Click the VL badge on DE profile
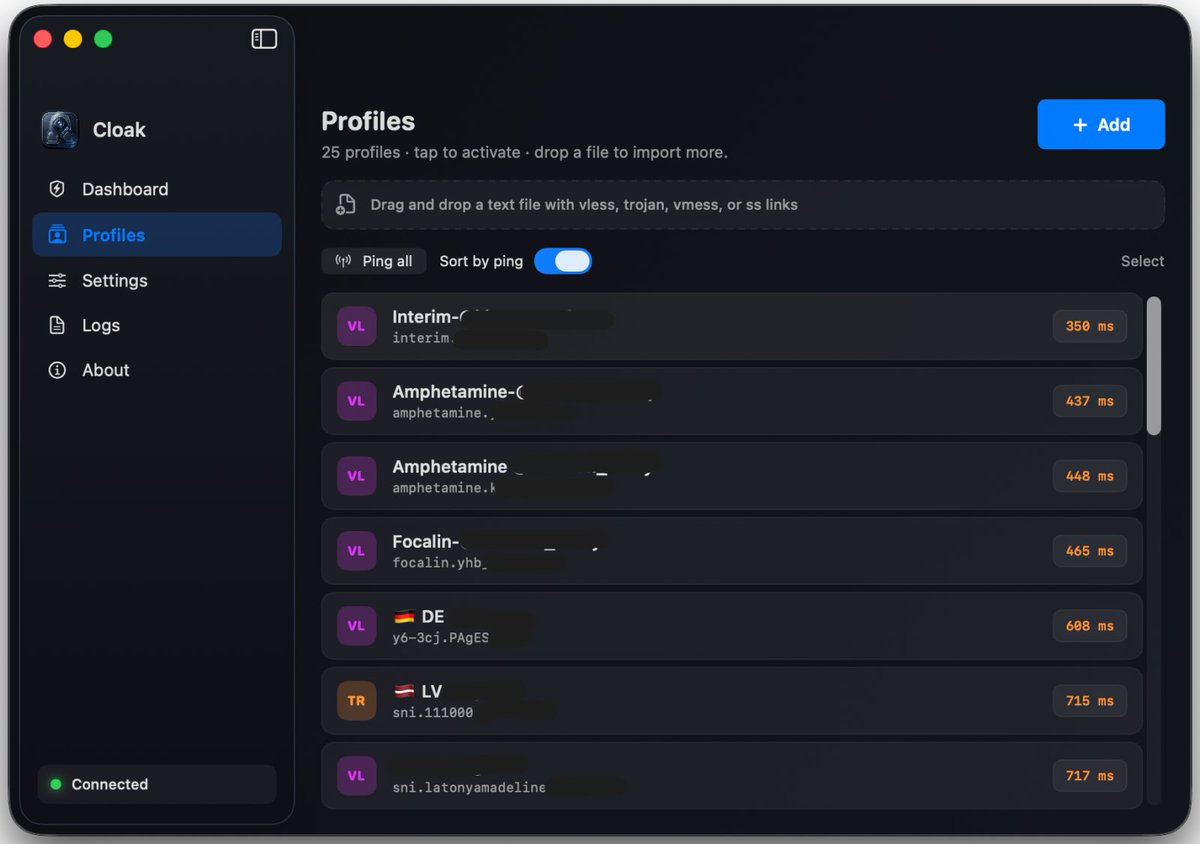 [x=356, y=626]
